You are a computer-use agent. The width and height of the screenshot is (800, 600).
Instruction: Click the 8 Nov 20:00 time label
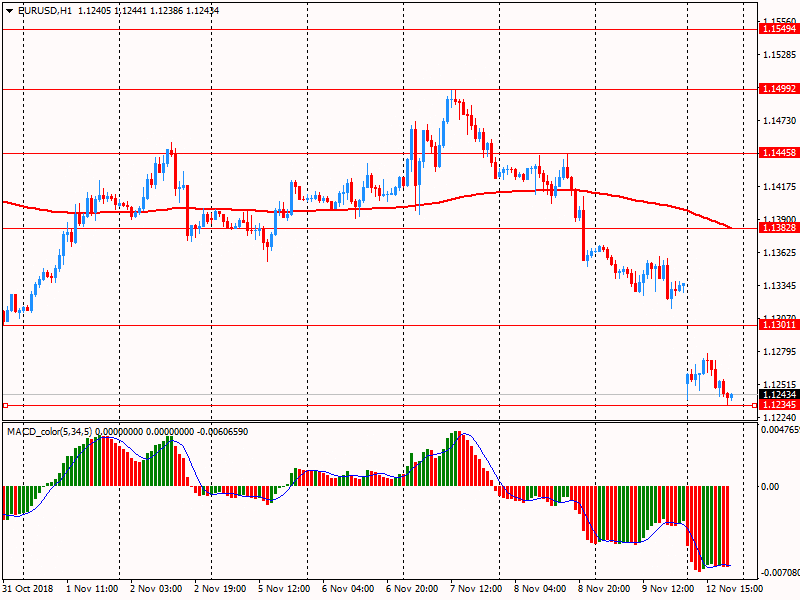[603, 589]
